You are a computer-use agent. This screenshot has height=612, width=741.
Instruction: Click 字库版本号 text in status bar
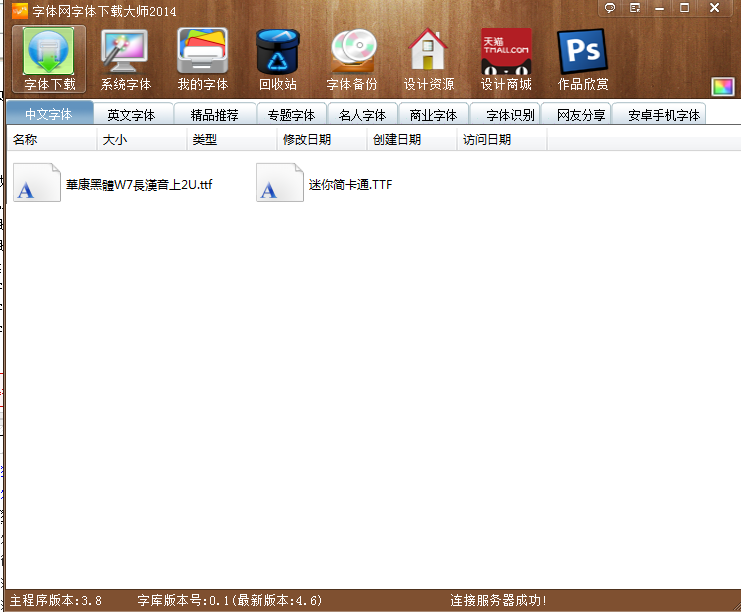[230, 600]
